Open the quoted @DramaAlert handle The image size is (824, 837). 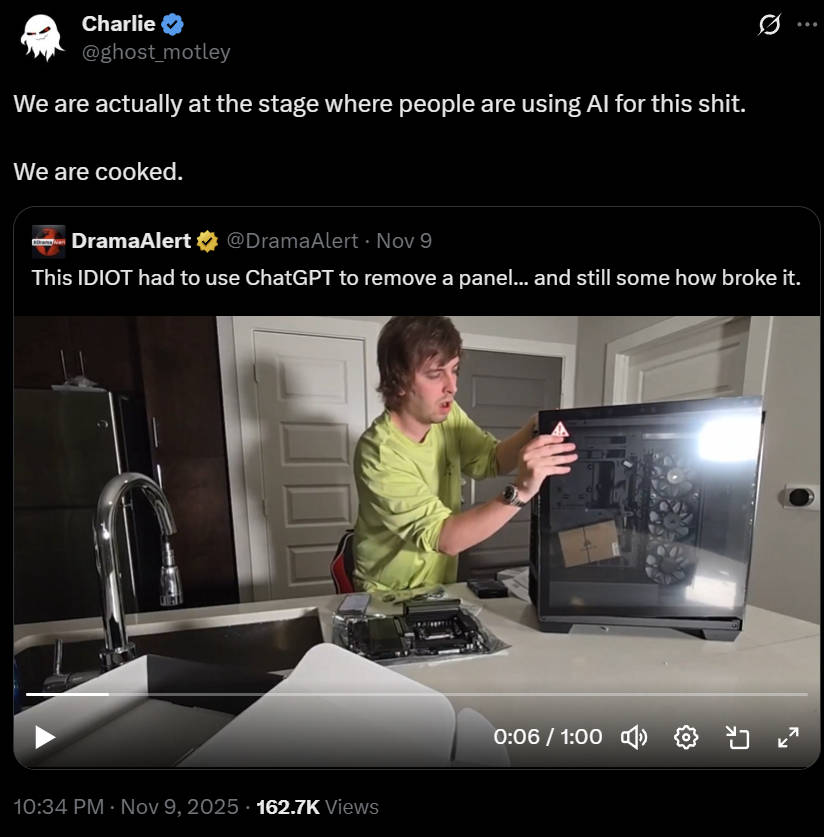pyautogui.click(x=292, y=241)
